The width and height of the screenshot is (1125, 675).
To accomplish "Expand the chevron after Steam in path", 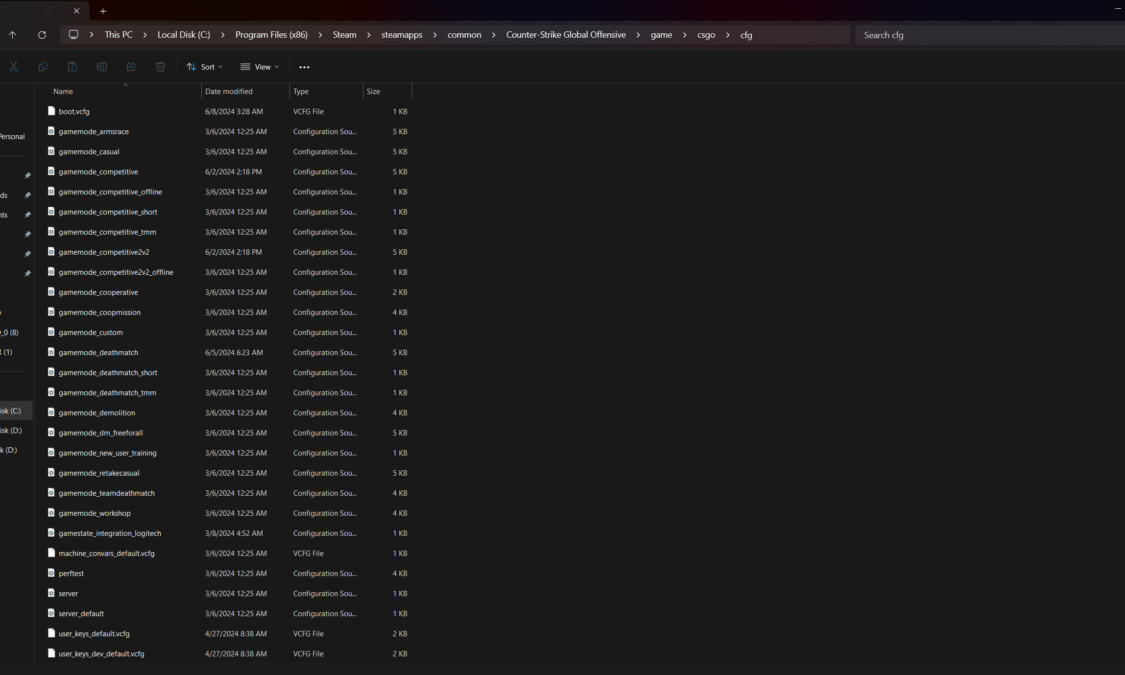I will click(x=369, y=35).
